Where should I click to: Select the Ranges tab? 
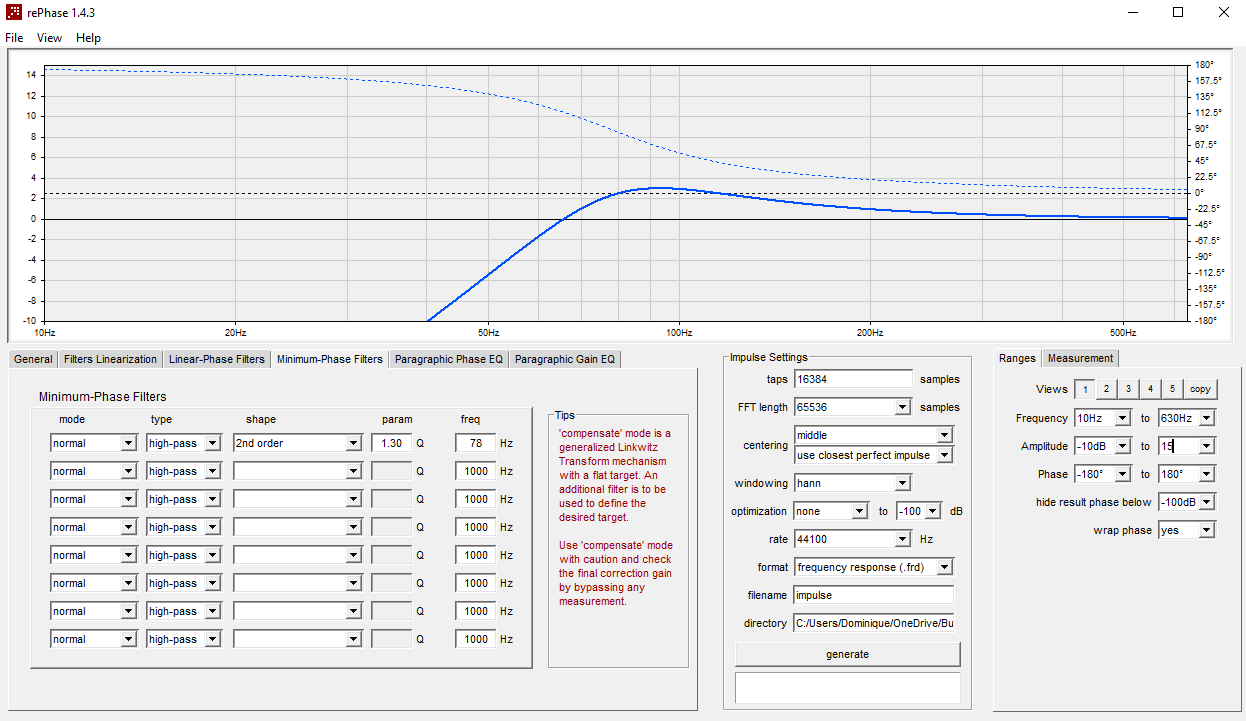click(x=1017, y=358)
